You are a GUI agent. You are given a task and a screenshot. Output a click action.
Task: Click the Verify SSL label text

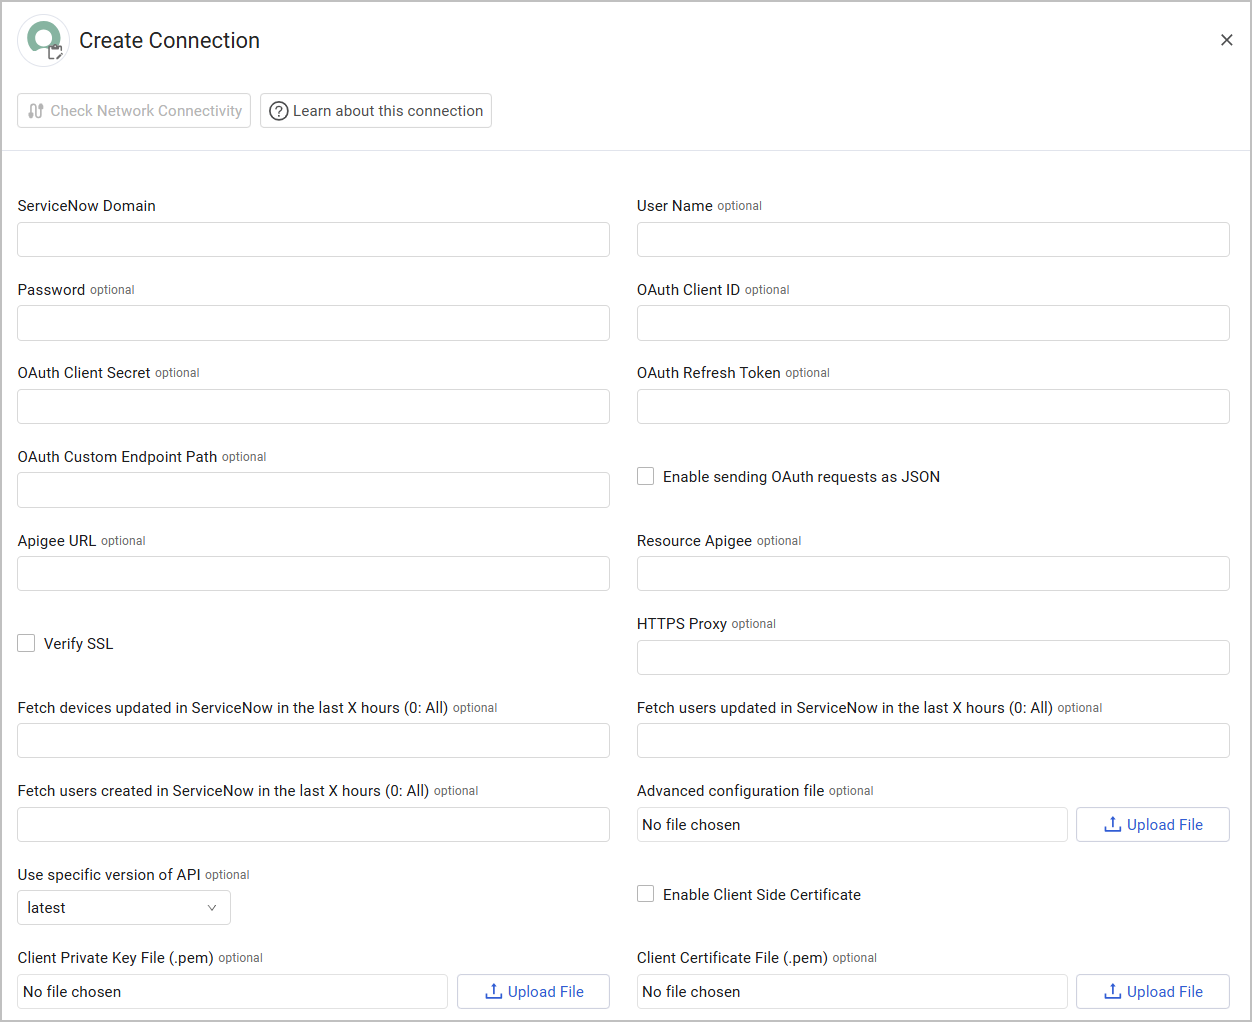coord(79,644)
